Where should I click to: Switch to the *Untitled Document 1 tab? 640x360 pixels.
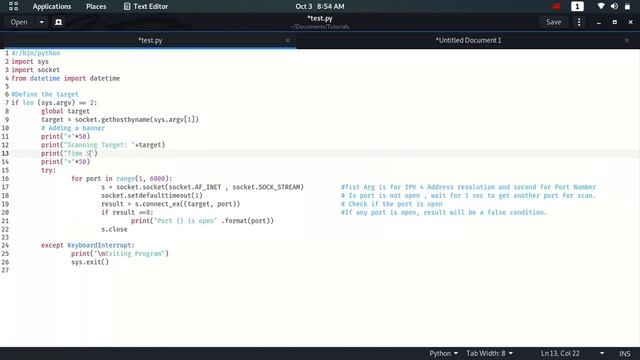point(468,40)
